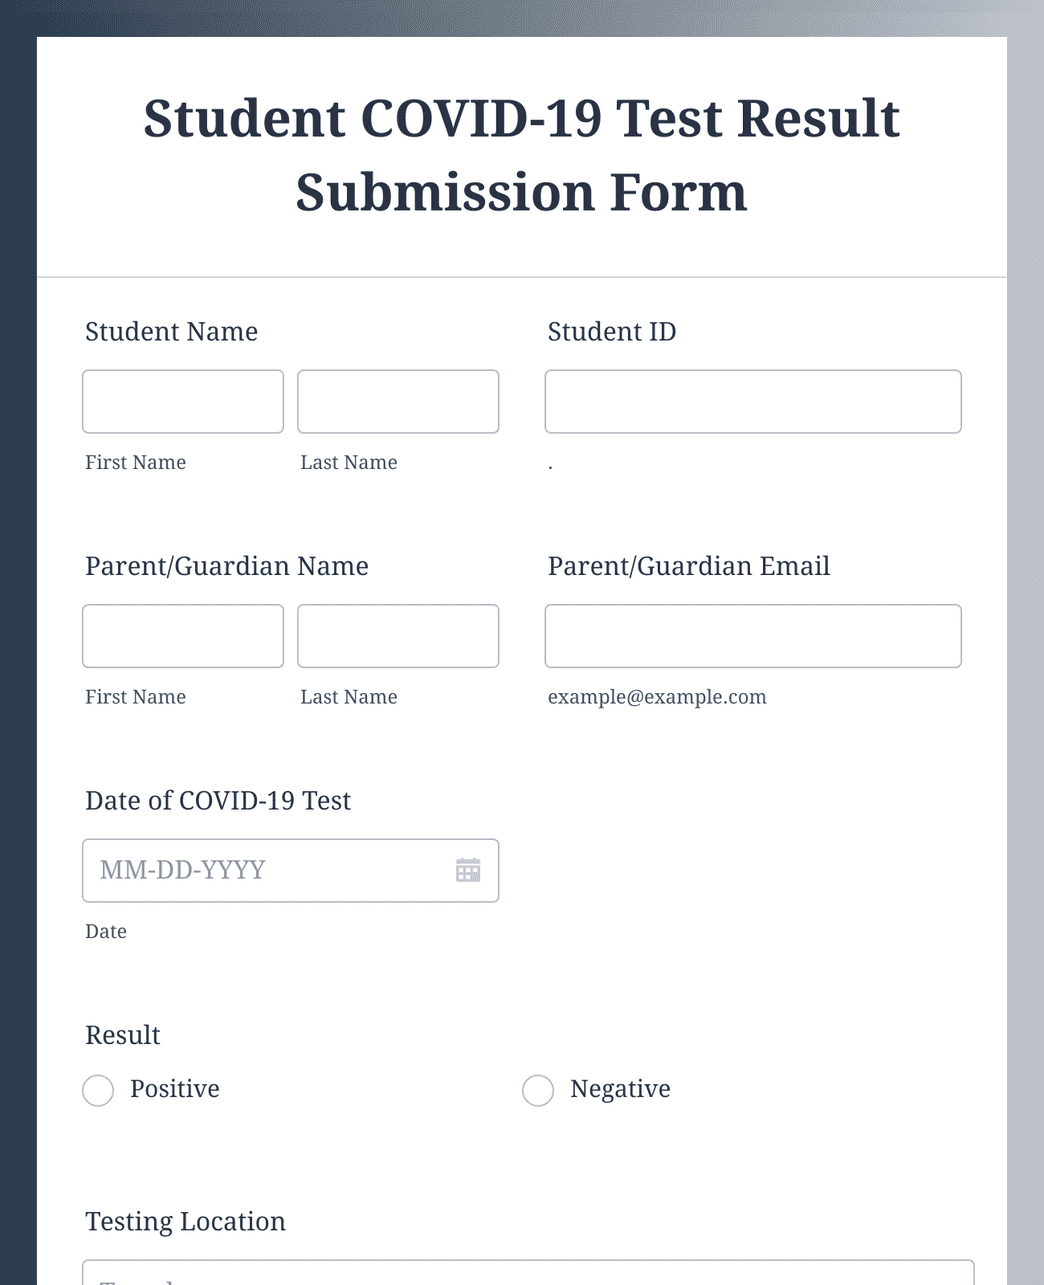Click into the Student ID input box
Viewport: 1044px width, 1285px height.
pos(753,402)
